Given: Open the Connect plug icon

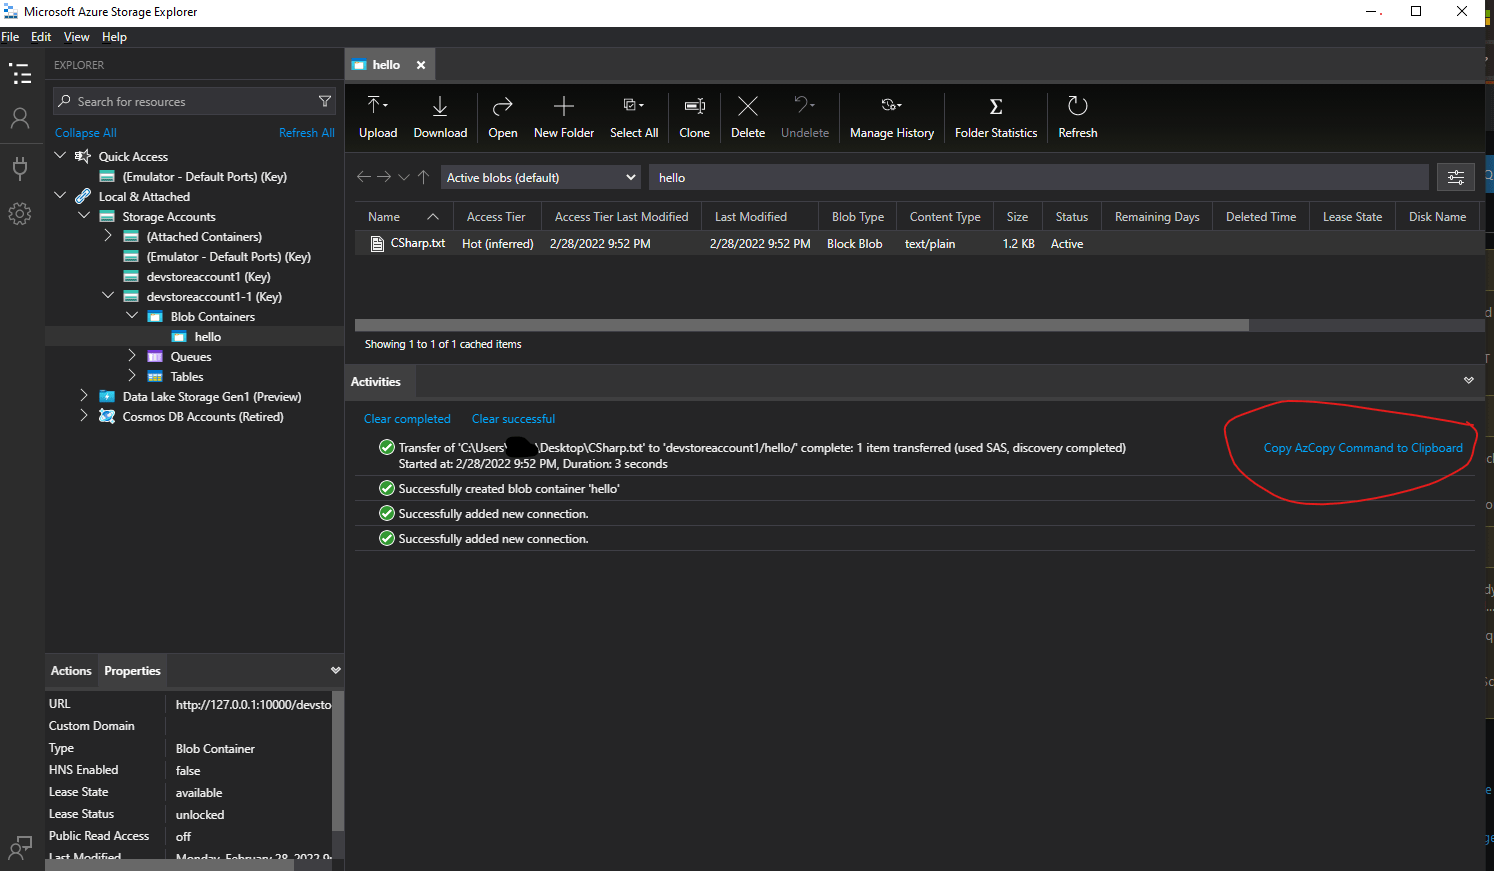Looking at the screenshot, I should point(20,167).
